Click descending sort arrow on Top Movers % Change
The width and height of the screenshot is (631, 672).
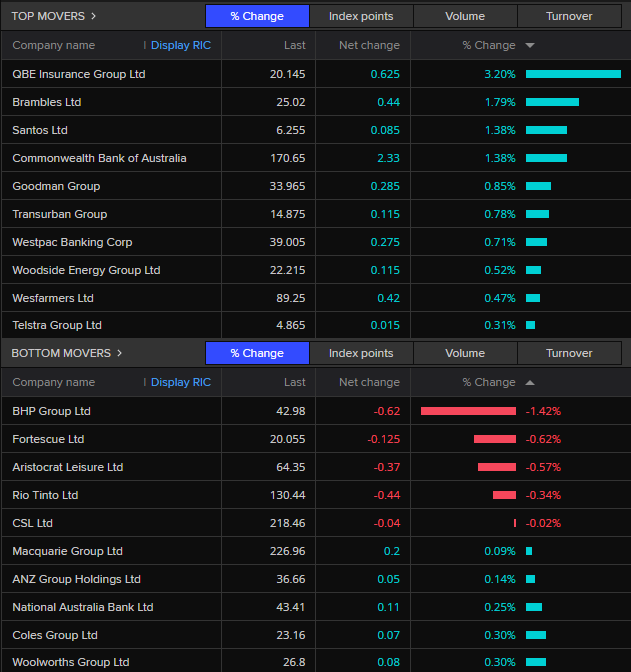click(529, 45)
